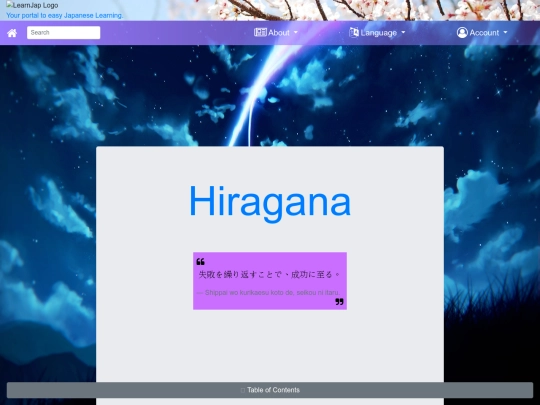
Task: Open the Account dropdown menu
Action: point(482,33)
